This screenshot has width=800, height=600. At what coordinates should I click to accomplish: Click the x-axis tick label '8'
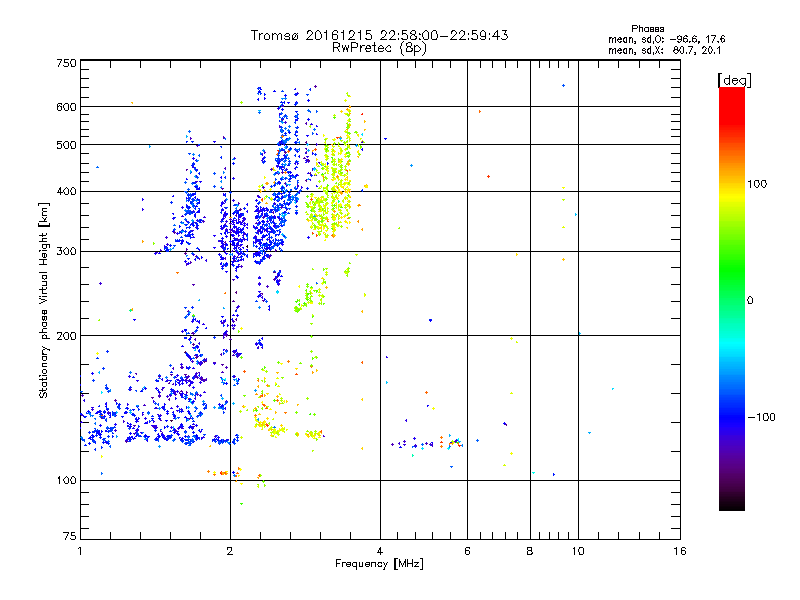click(x=530, y=551)
